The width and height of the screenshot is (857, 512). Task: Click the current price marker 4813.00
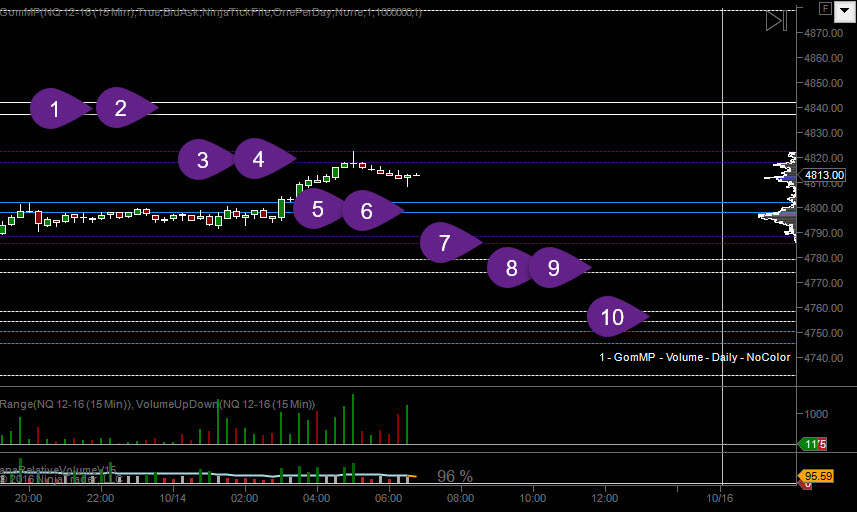coord(824,175)
